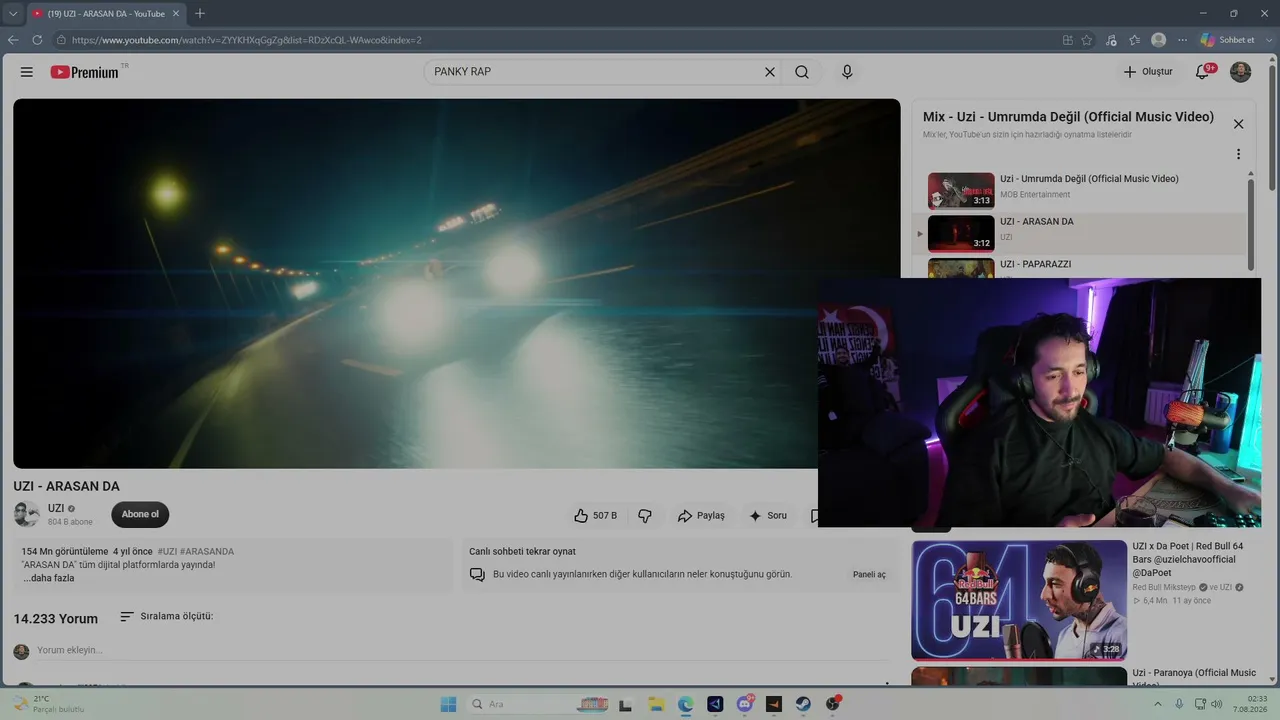Expand the Sohbet et dropdown arrow
The height and width of the screenshot is (720, 1280).
tap(1267, 40)
